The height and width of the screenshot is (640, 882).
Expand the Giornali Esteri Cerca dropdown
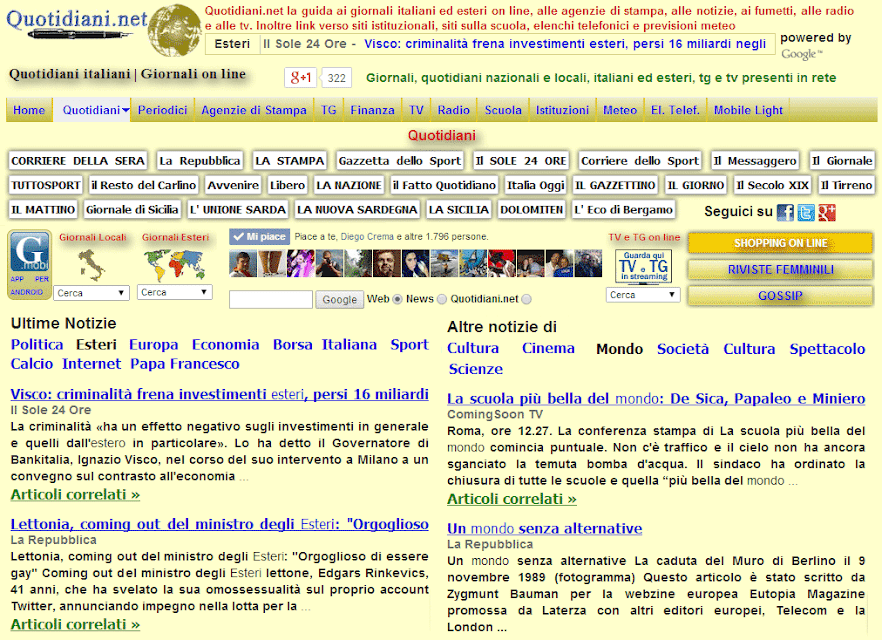175,292
